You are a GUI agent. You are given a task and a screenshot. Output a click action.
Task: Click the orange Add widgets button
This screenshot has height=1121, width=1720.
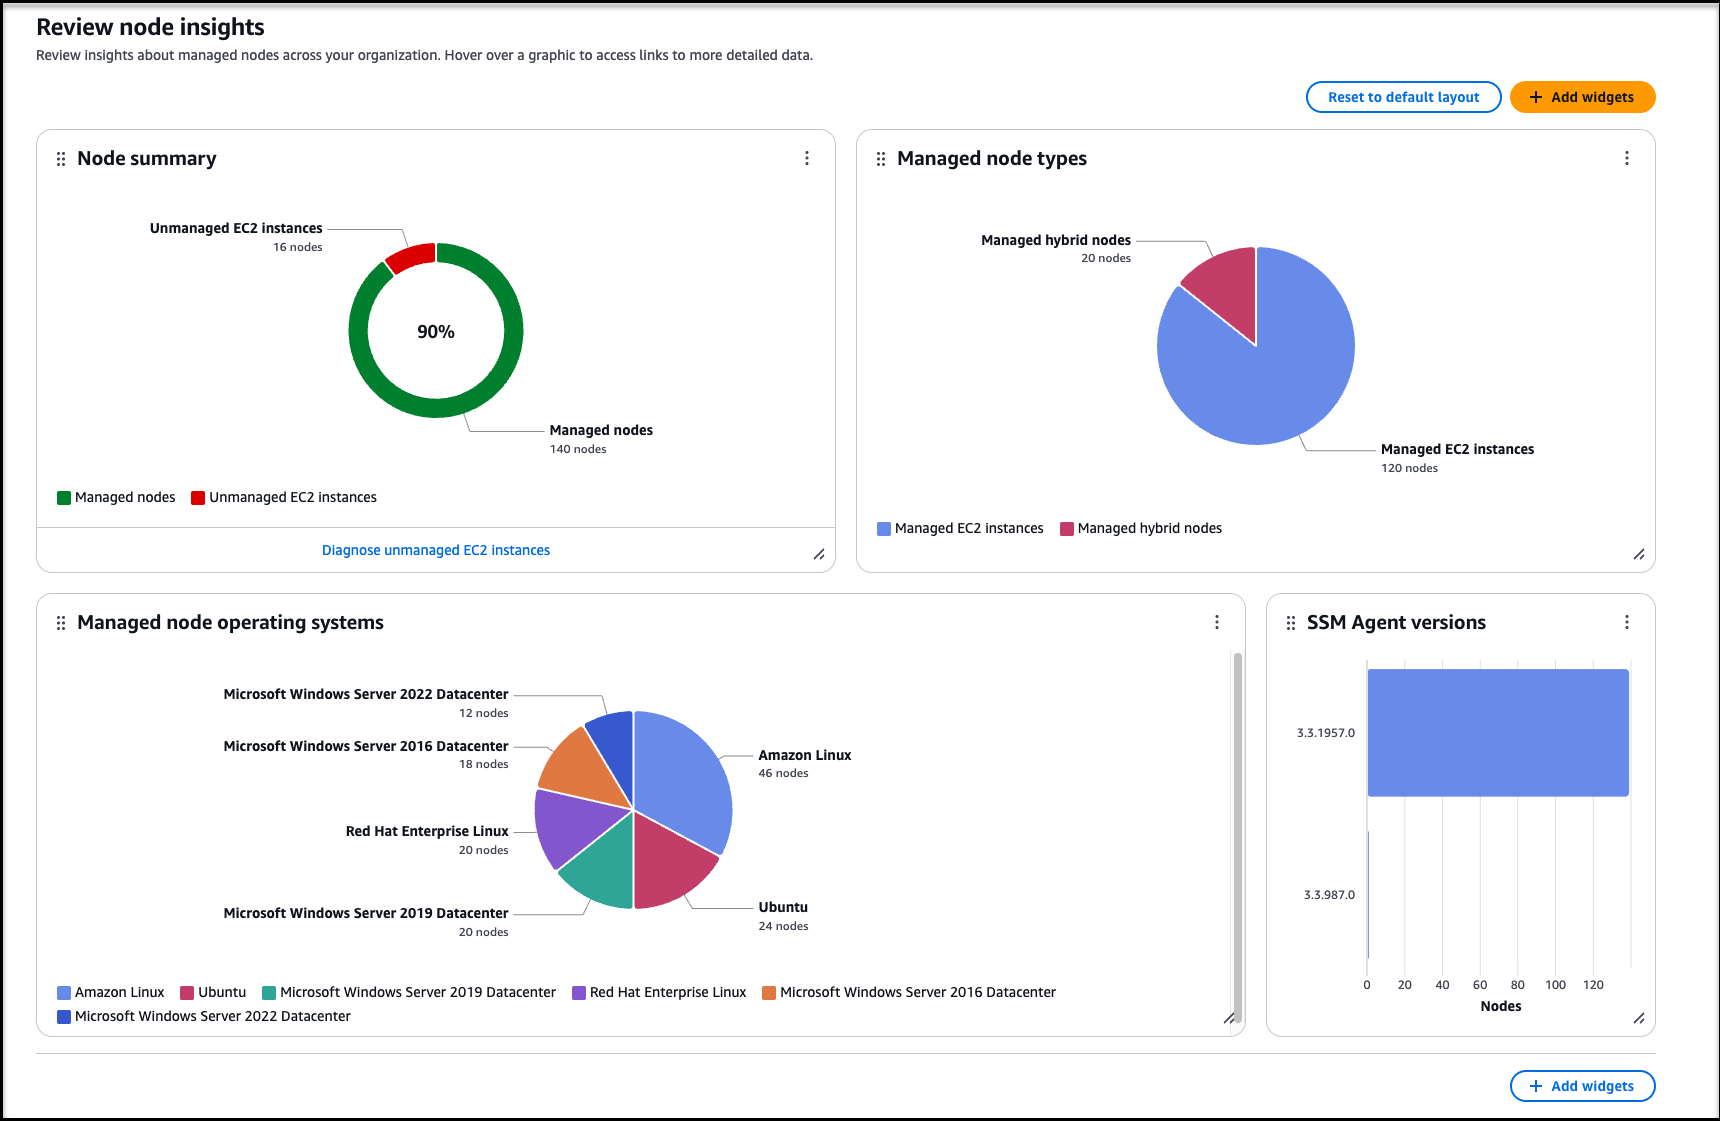(x=1582, y=97)
